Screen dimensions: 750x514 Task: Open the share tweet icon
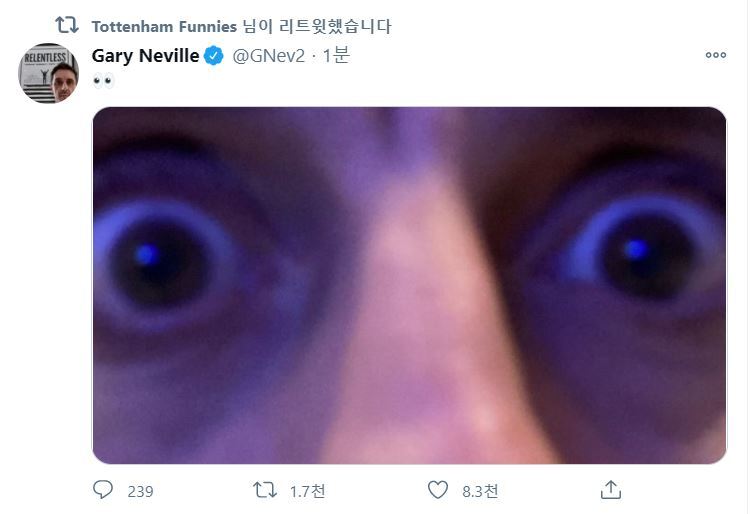(610, 490)
